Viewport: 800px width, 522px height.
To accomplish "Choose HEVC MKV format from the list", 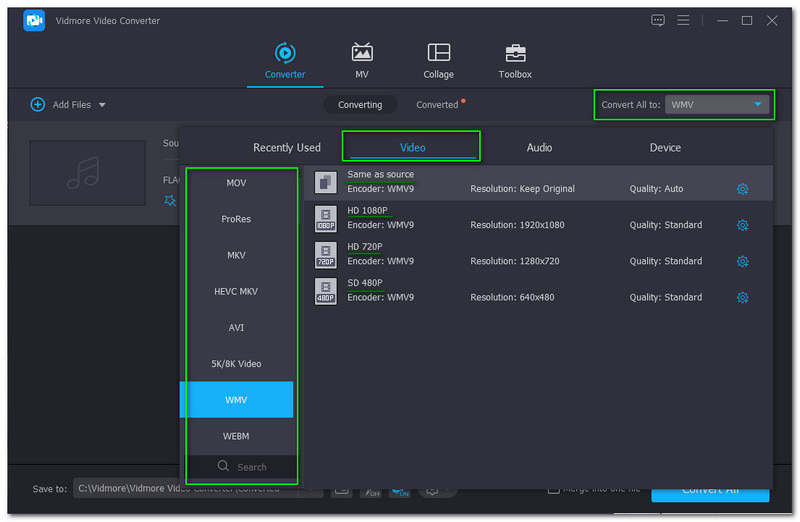I will (236, 291).
